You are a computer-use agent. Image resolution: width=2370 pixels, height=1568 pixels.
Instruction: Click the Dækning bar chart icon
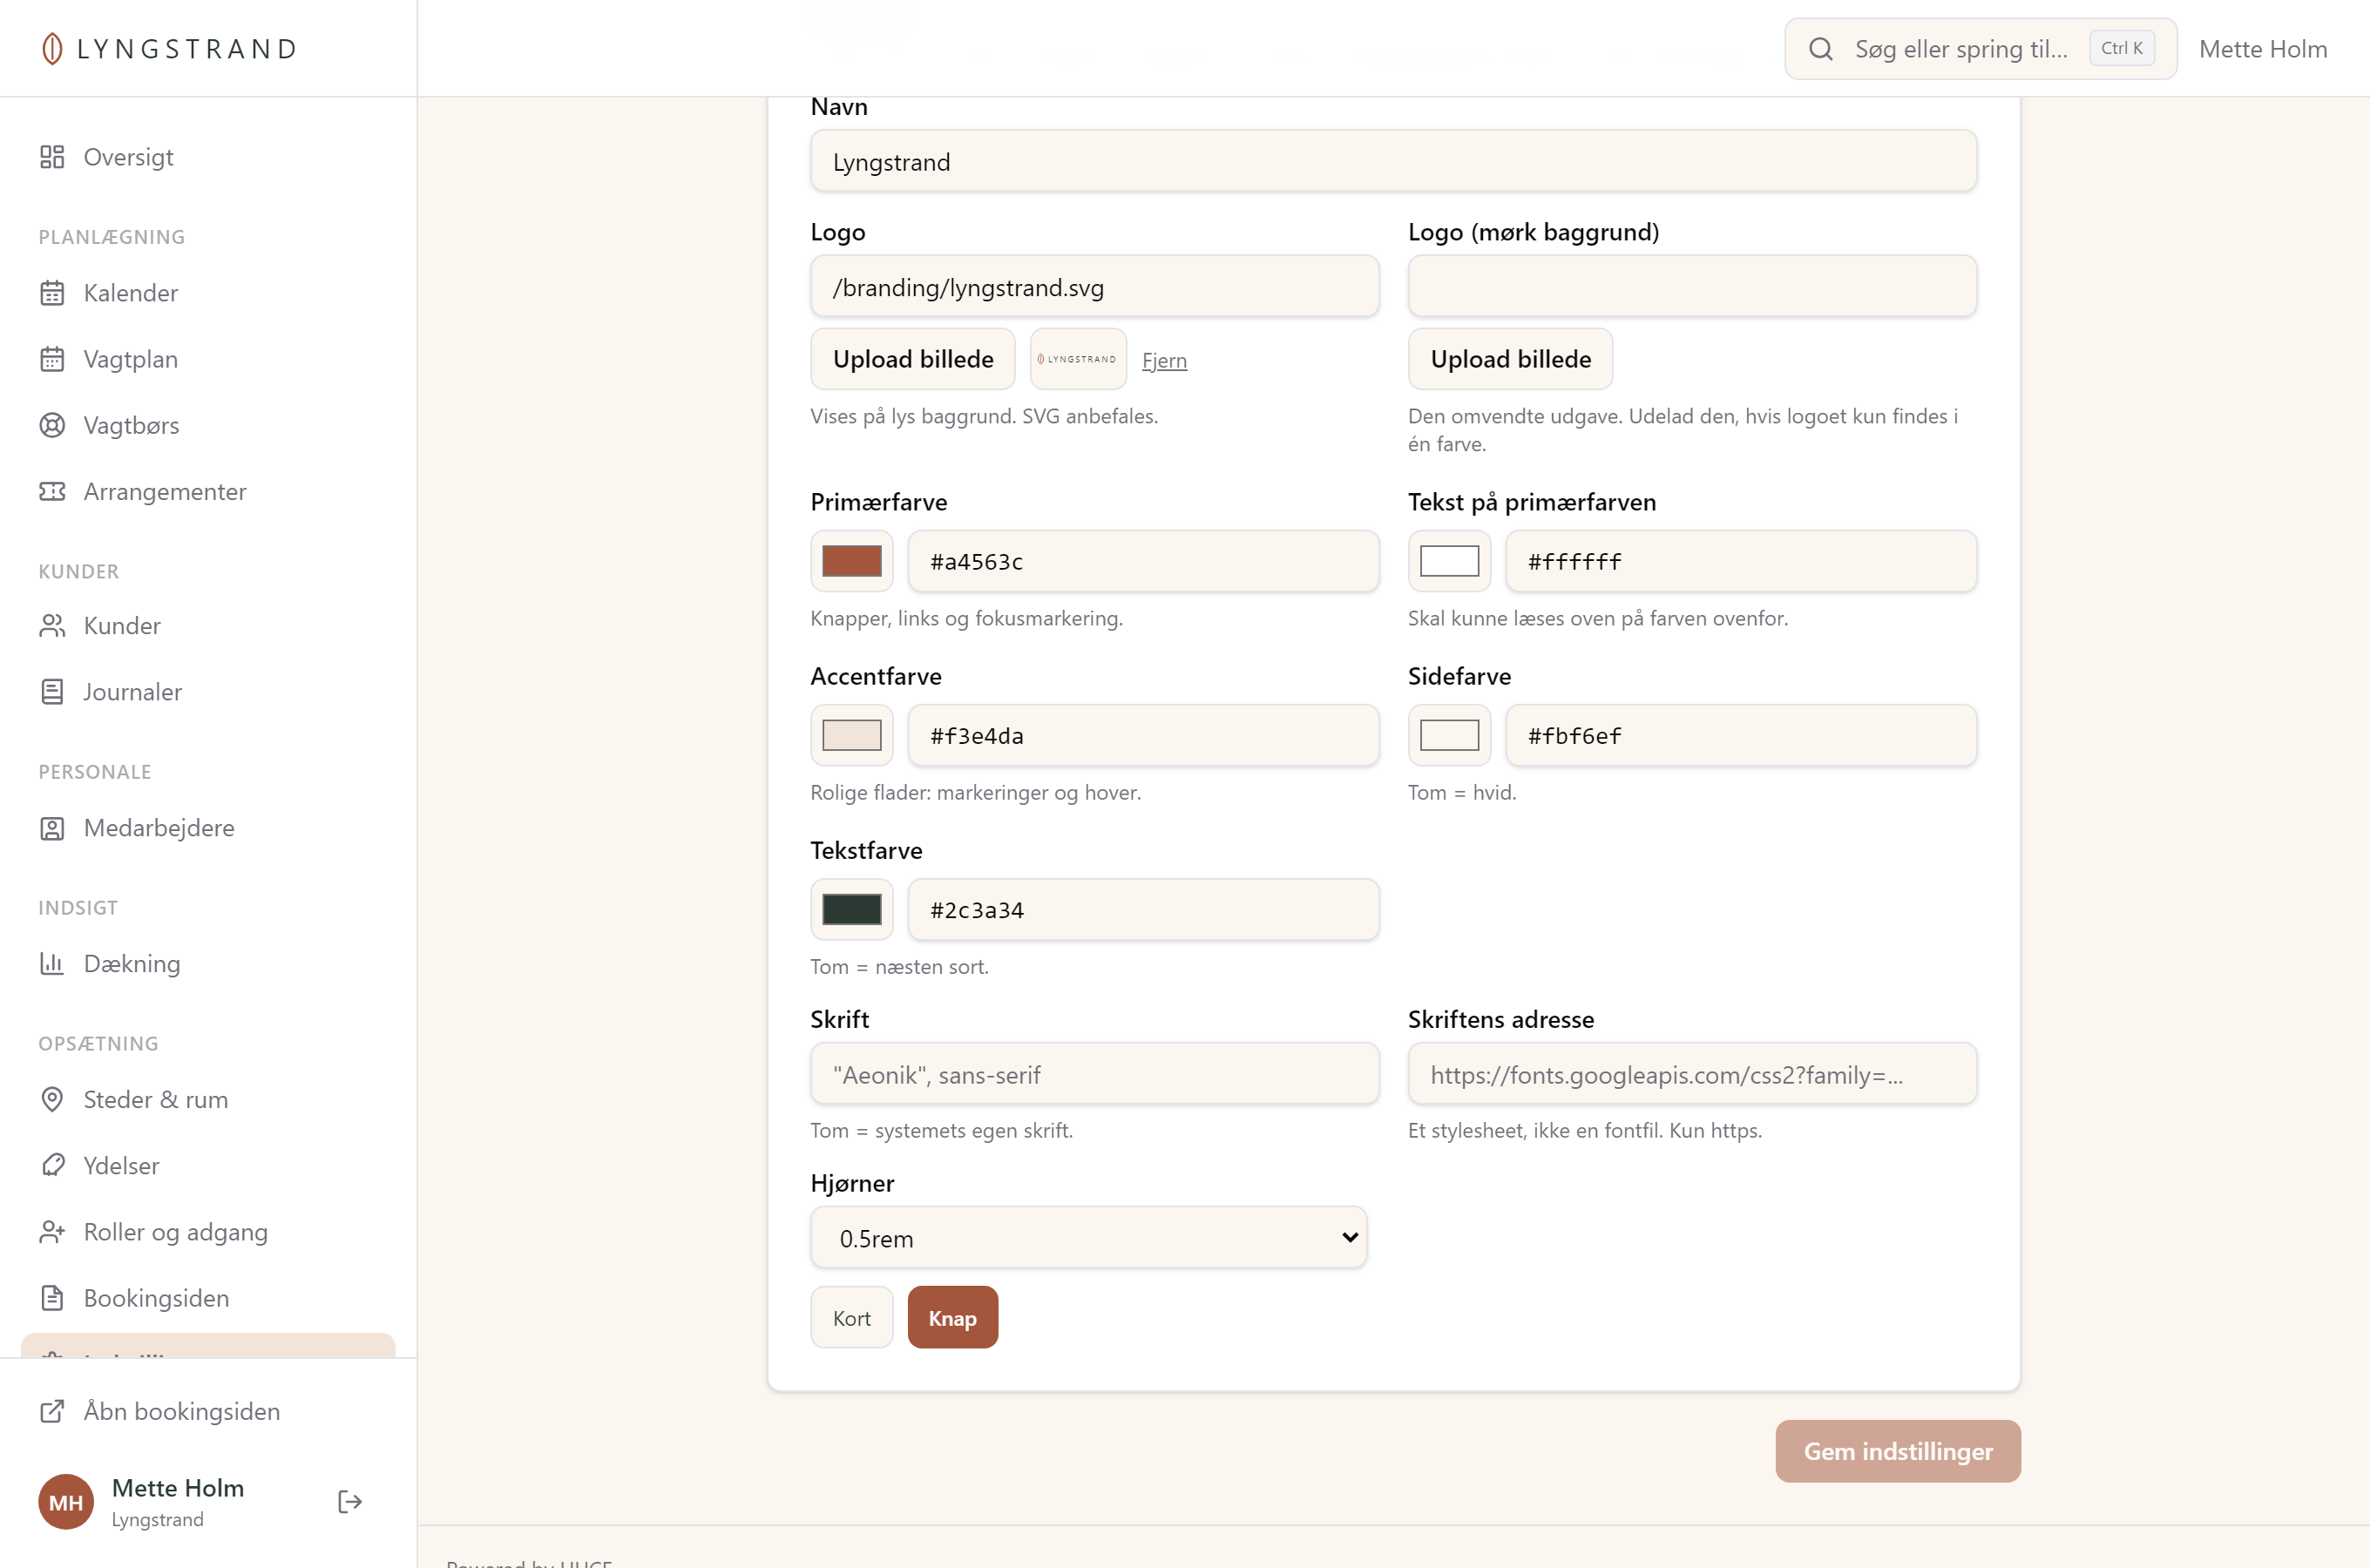52,964
